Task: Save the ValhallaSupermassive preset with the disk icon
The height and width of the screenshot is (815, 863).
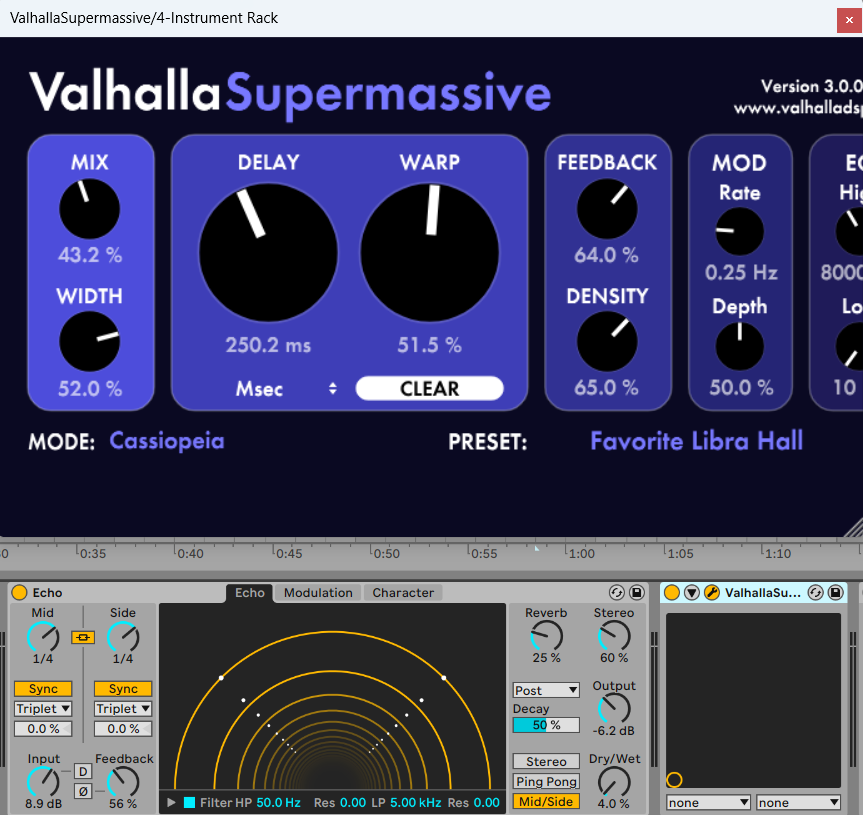Action: pyautogui.click(x=835, y=592)
